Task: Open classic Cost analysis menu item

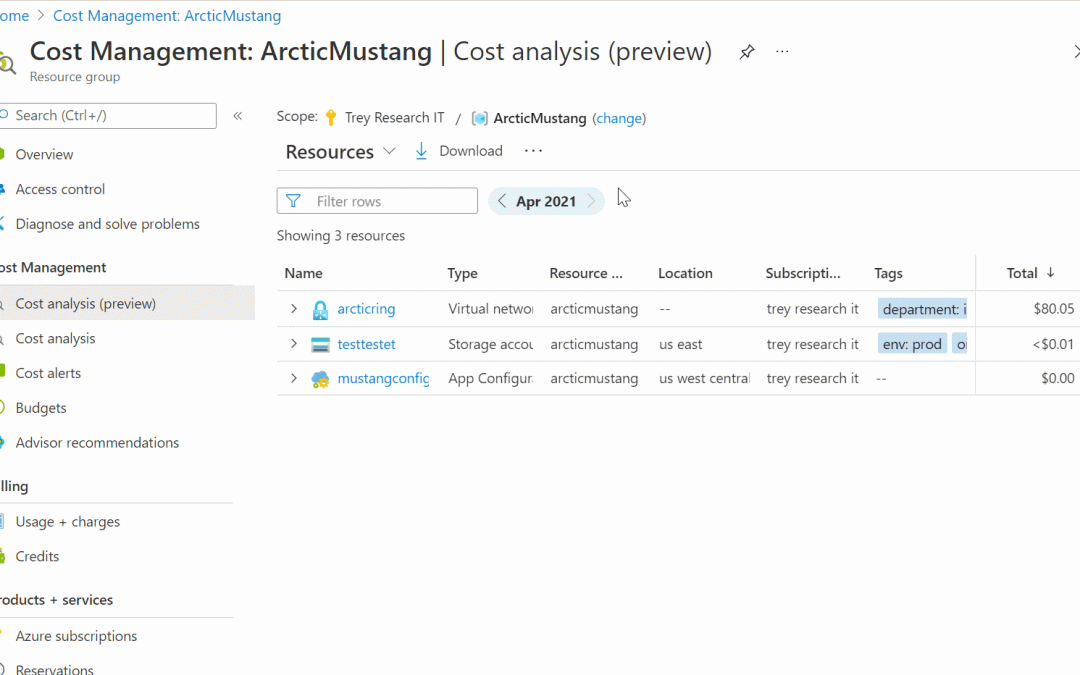Action: 55,338
